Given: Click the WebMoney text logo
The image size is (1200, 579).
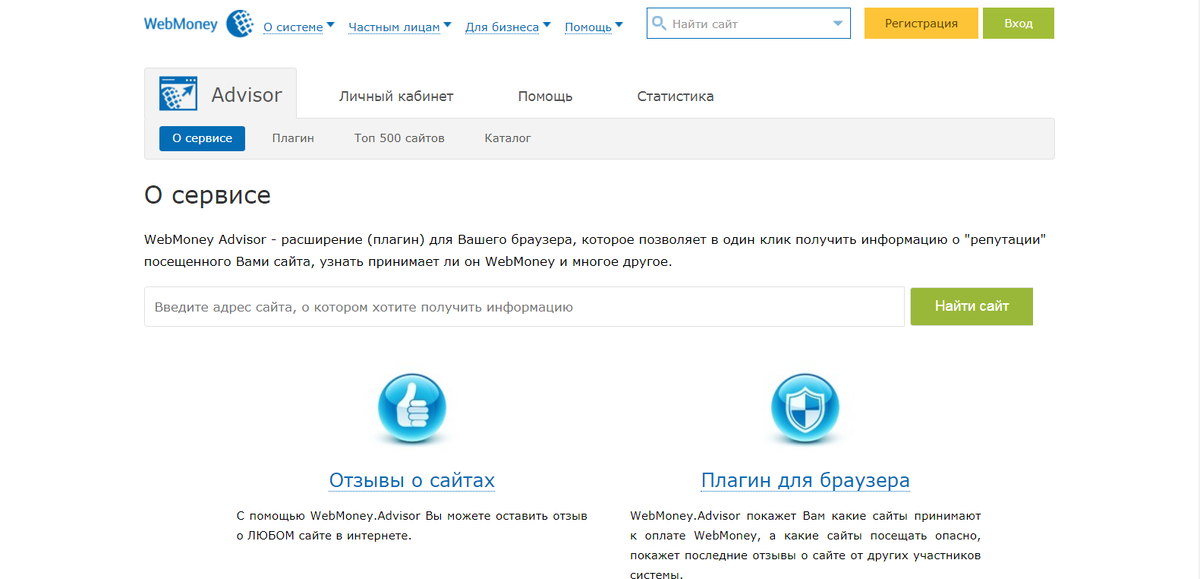Looking at the screenshot, I should coord(181,23).
